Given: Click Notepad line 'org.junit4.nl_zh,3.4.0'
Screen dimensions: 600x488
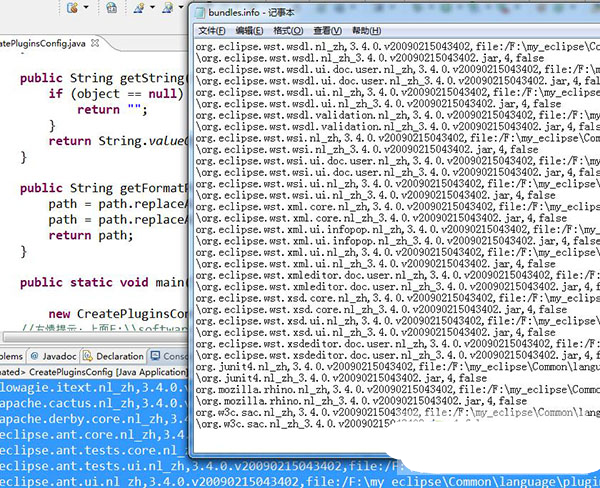Looking at the screenshot, I should (x=398, y=367).
